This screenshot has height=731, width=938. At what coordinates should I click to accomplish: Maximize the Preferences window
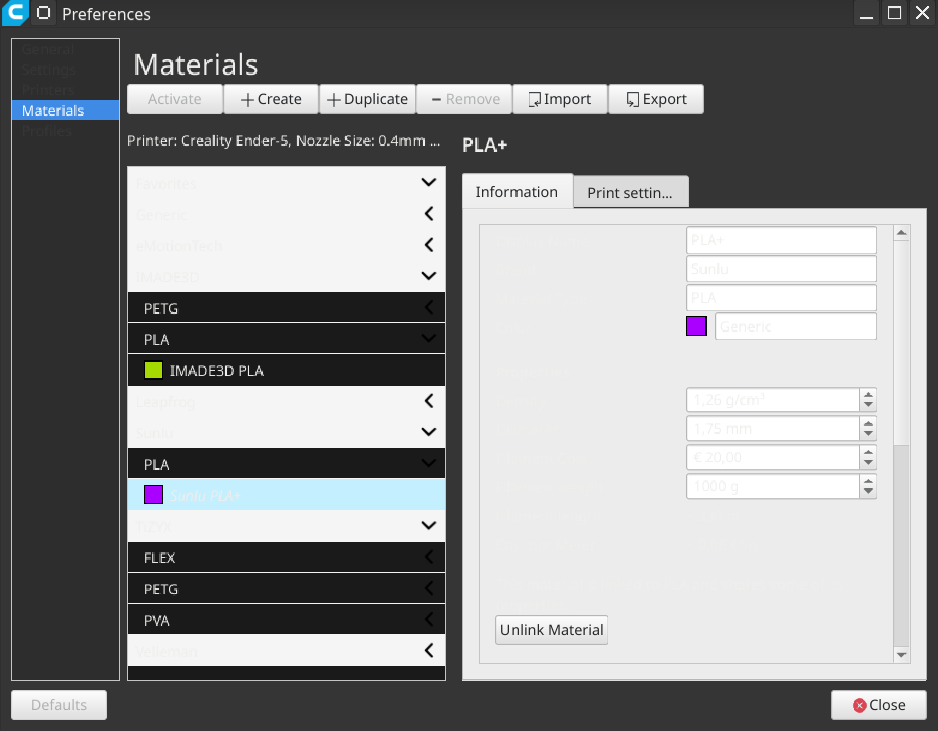pos(894,13)
